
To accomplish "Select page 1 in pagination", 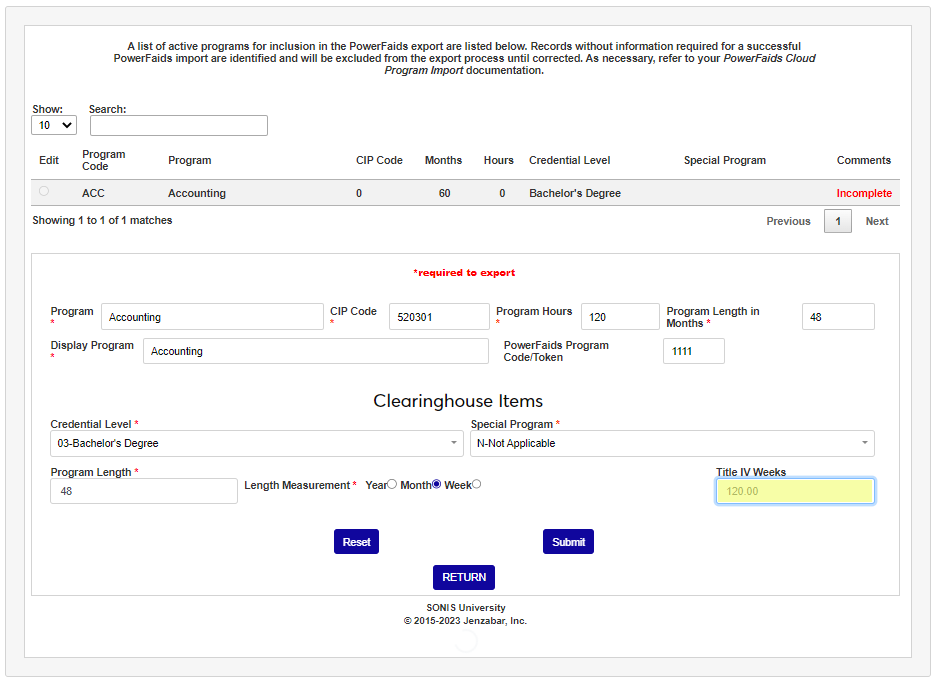I will [837, 221].
